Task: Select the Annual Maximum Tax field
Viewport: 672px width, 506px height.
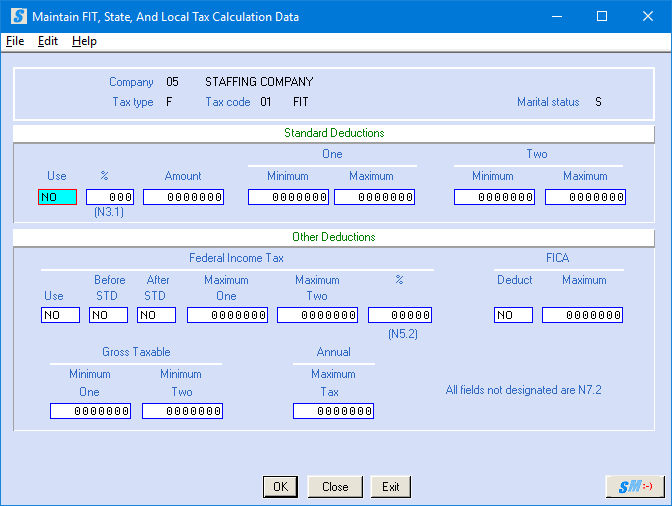Action: click(333, 411)
